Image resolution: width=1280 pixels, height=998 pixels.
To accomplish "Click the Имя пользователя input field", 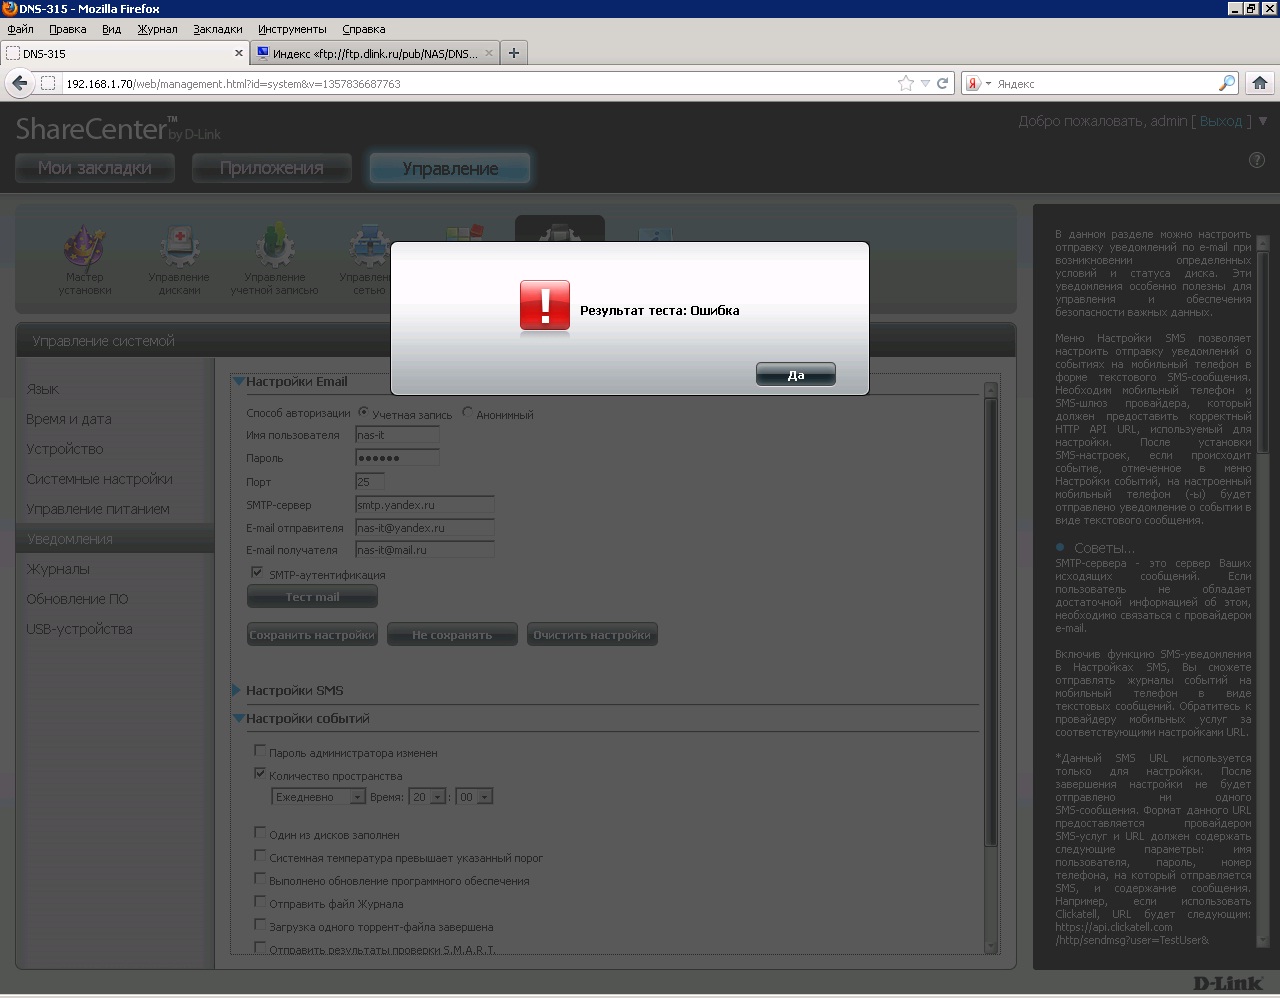I will 397,435.
